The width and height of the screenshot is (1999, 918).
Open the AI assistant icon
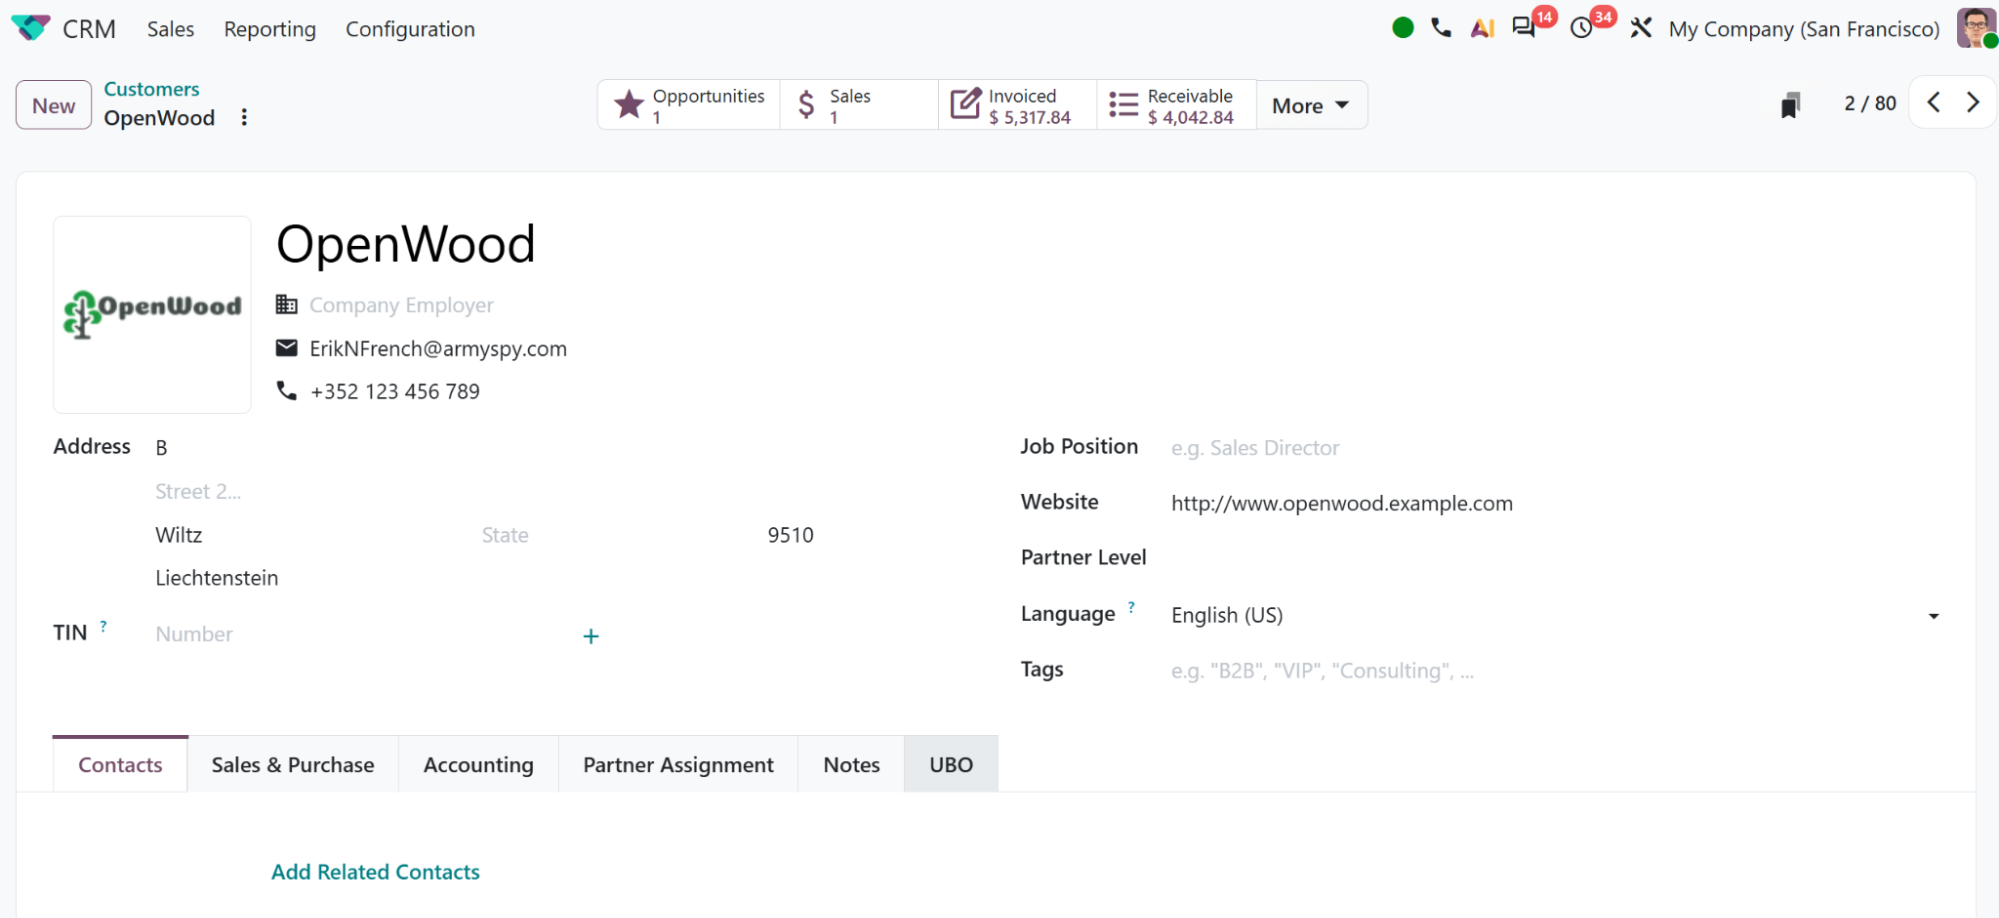tap(1482, 28)
